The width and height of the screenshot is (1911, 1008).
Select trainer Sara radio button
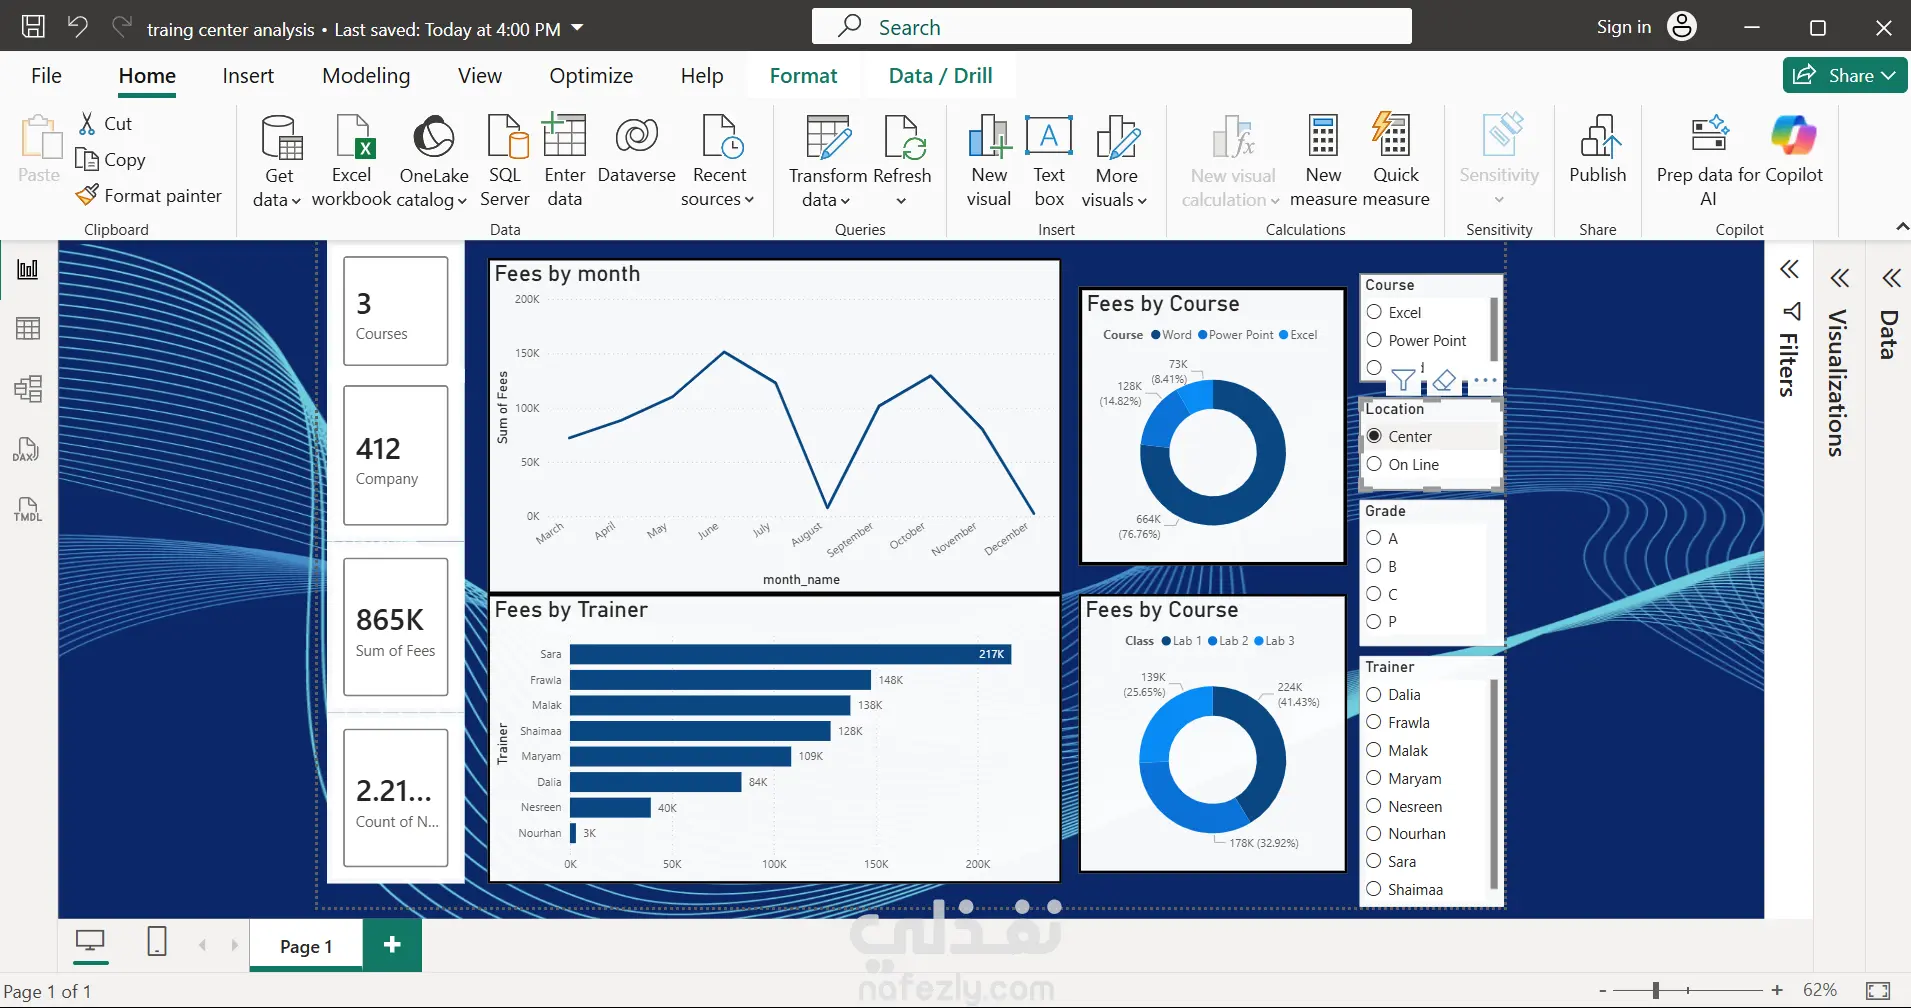pos(1375,861)
